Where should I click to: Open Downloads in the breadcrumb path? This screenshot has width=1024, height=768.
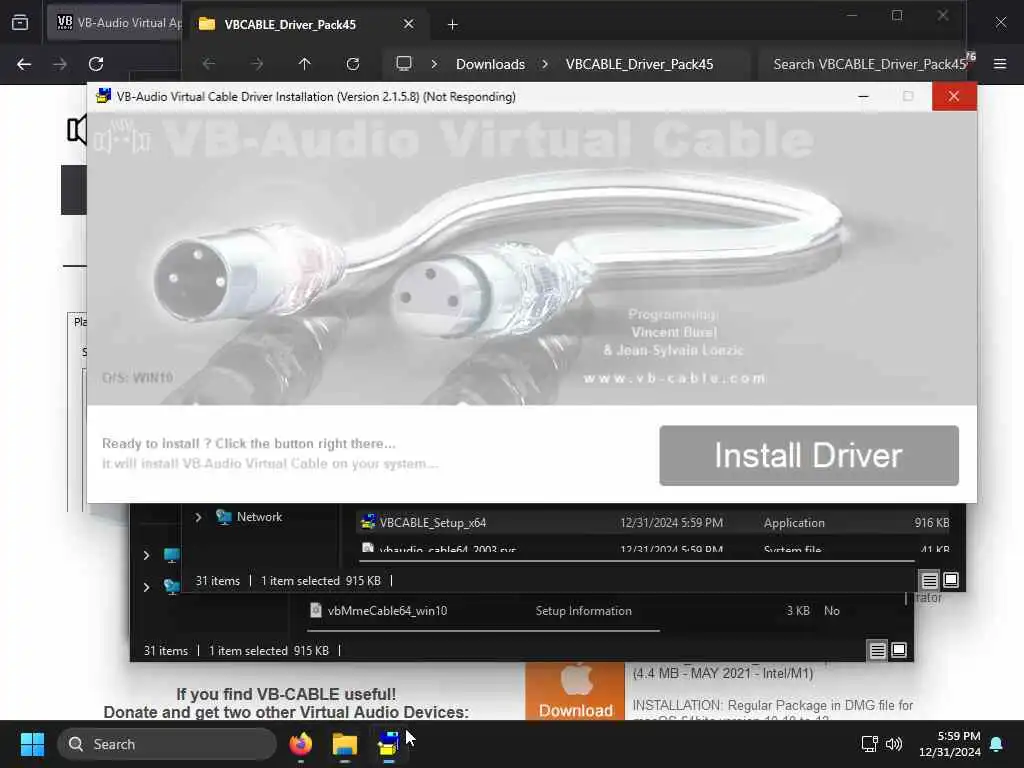(x=490, y=64)
